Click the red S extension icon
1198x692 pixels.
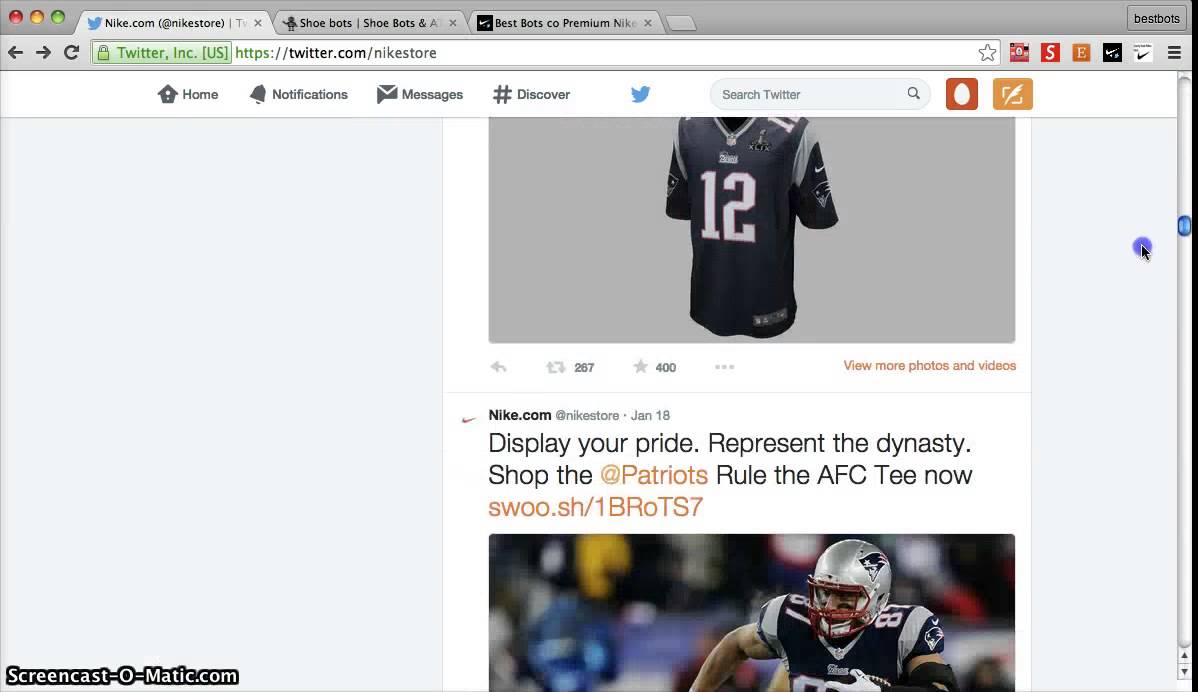click(x=1051, y=53)
